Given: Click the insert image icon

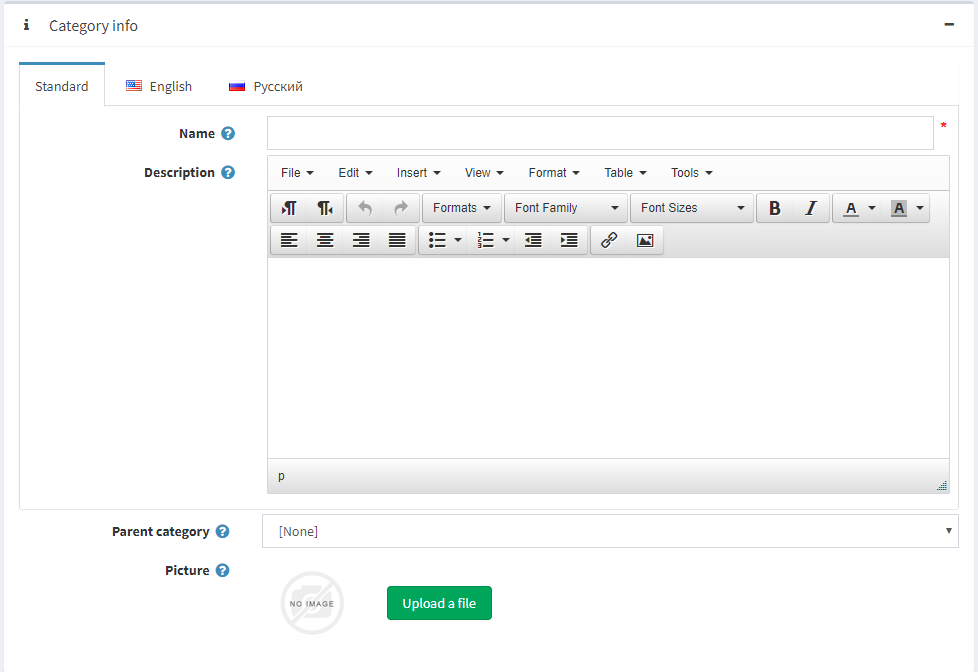Looking at the screenshot, I should [x=645, y=240].
